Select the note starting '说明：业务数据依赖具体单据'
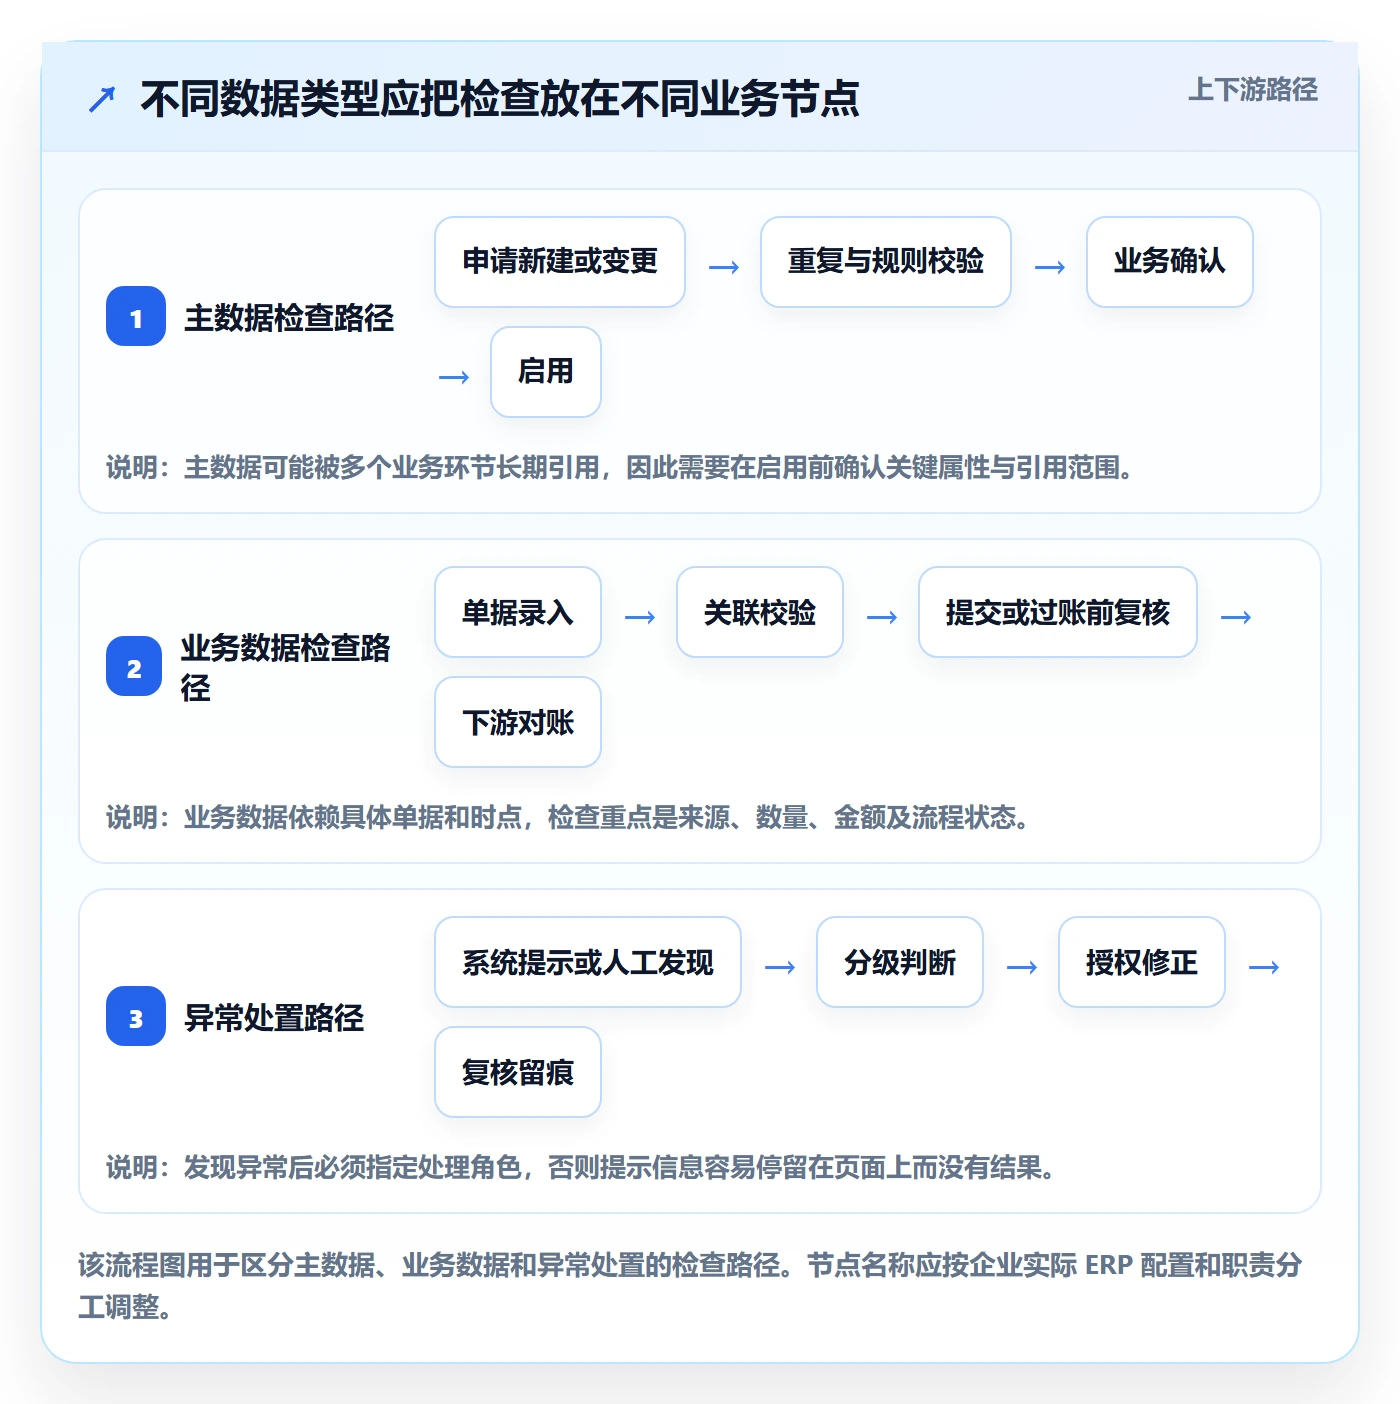Image resolution: width=1400 pixels, height=1404 pixels. coord(569,817)
